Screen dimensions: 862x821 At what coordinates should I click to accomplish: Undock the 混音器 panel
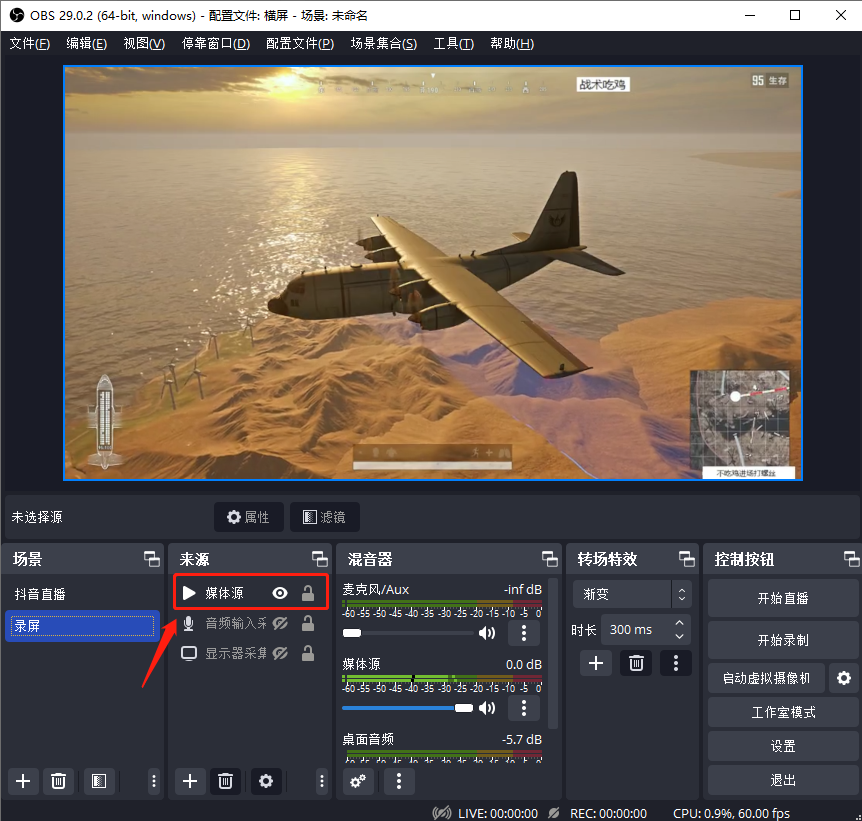(550, 559)
